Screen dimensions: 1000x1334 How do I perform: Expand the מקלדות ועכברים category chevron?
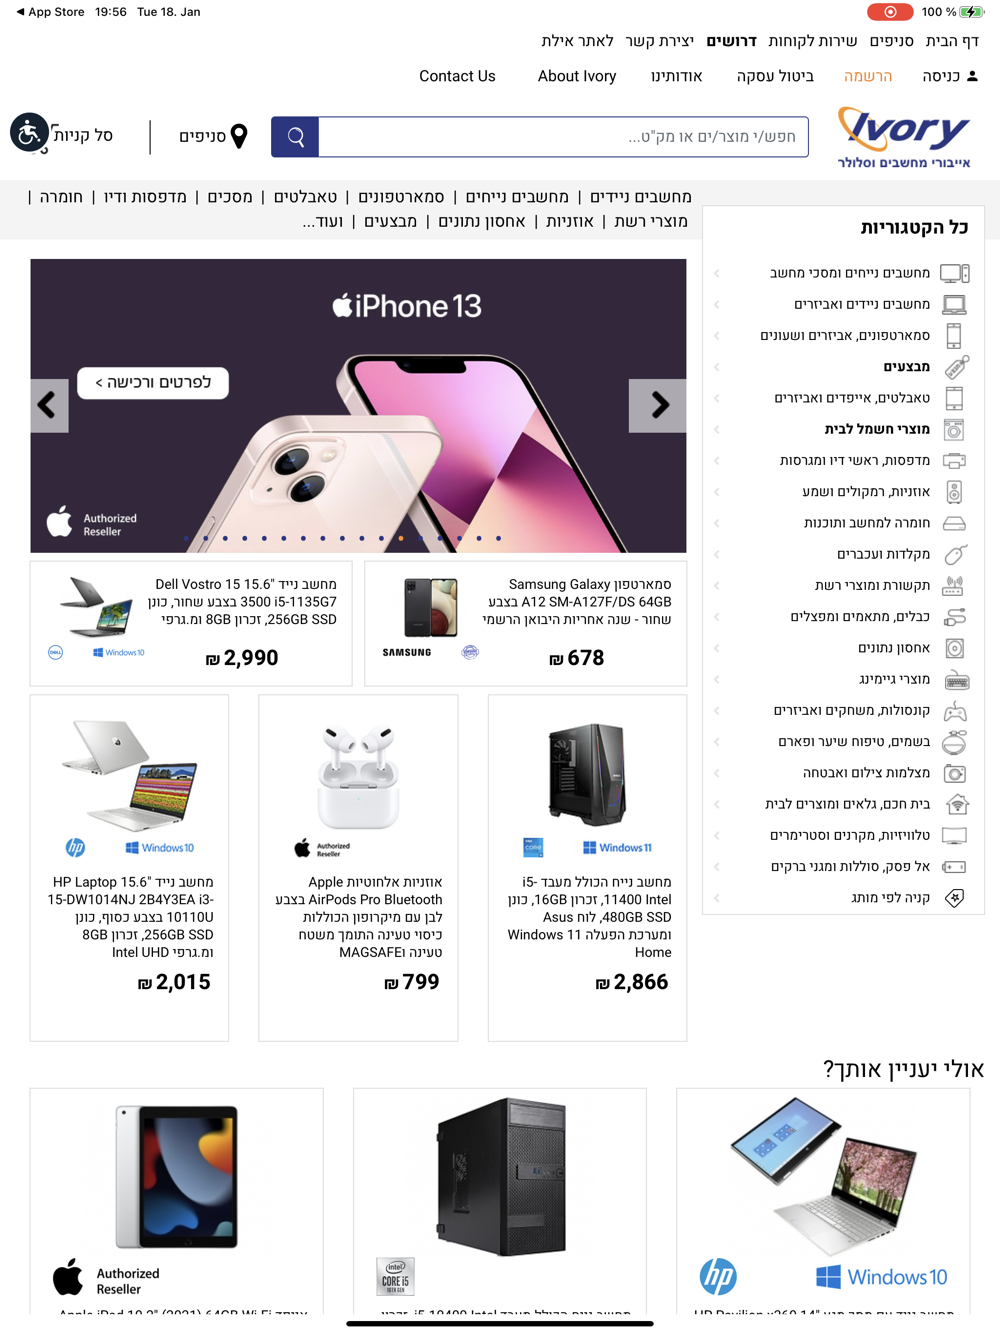tap(717, 554)
